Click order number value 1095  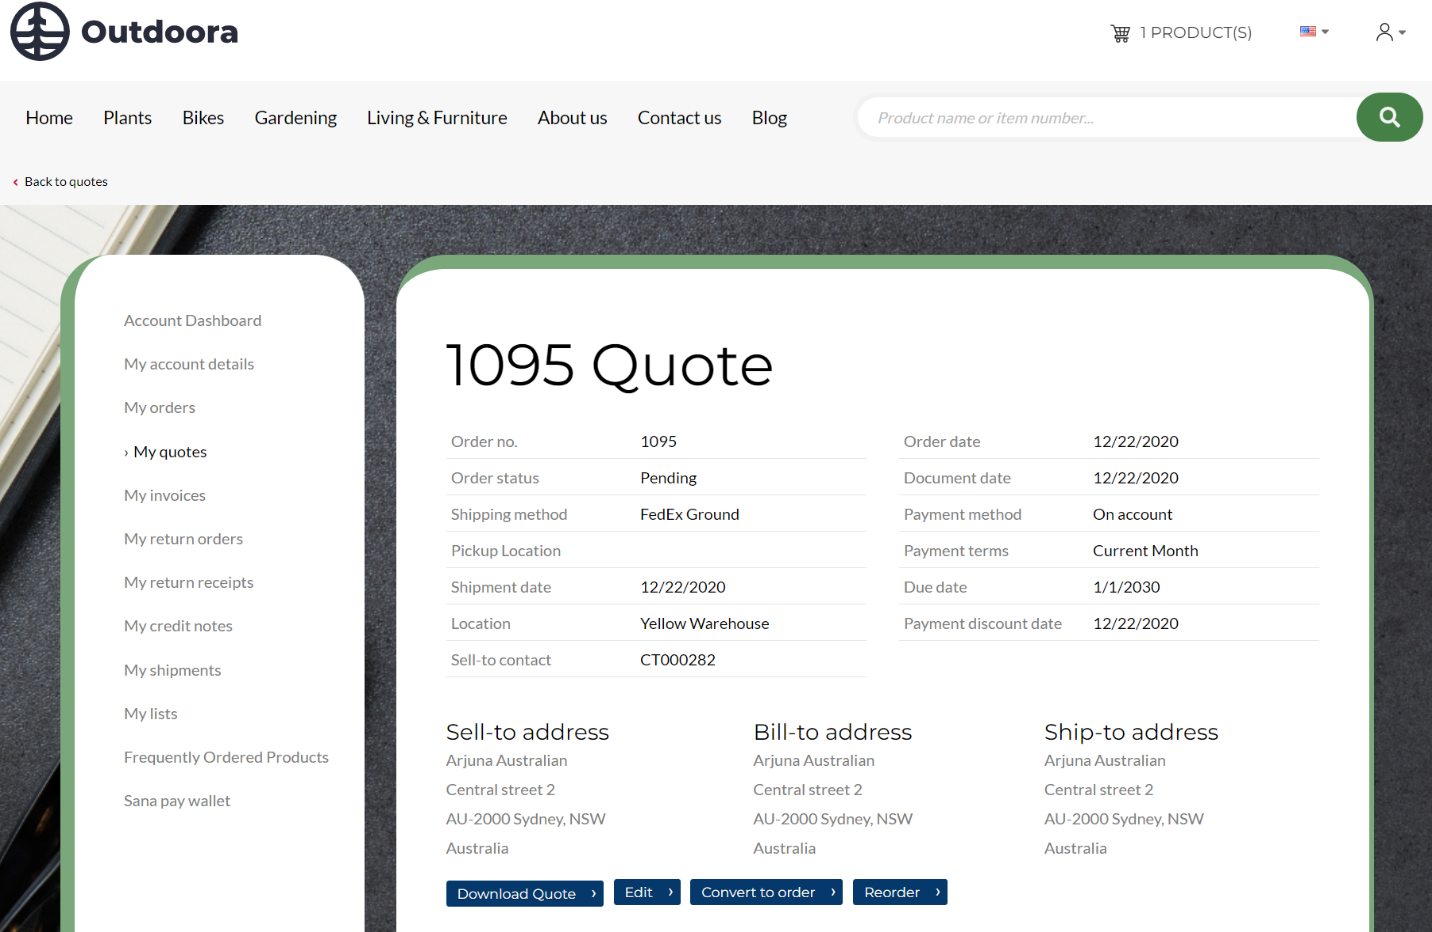click(x=659, y=442)
